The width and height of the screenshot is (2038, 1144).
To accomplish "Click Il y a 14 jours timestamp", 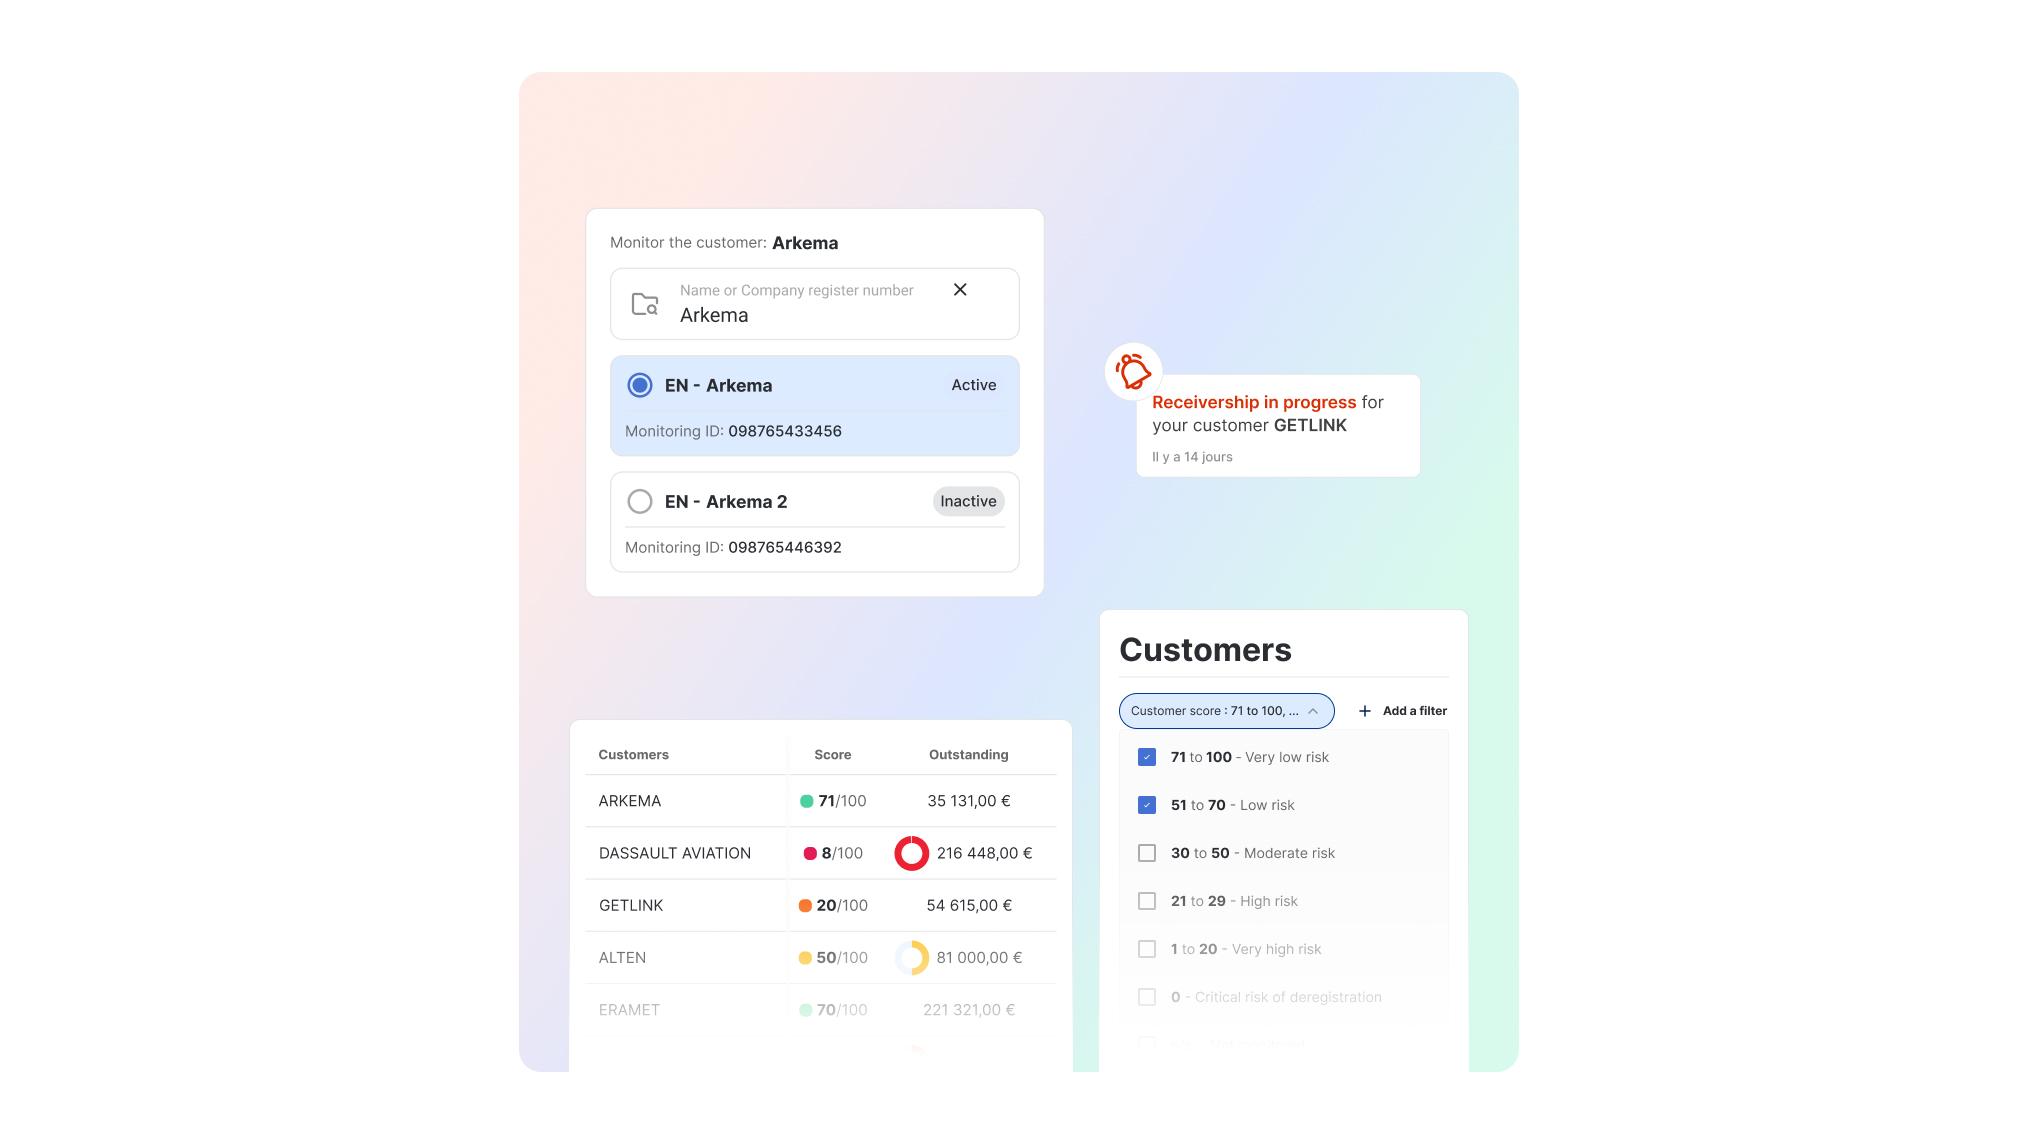I will point(1192,457).
